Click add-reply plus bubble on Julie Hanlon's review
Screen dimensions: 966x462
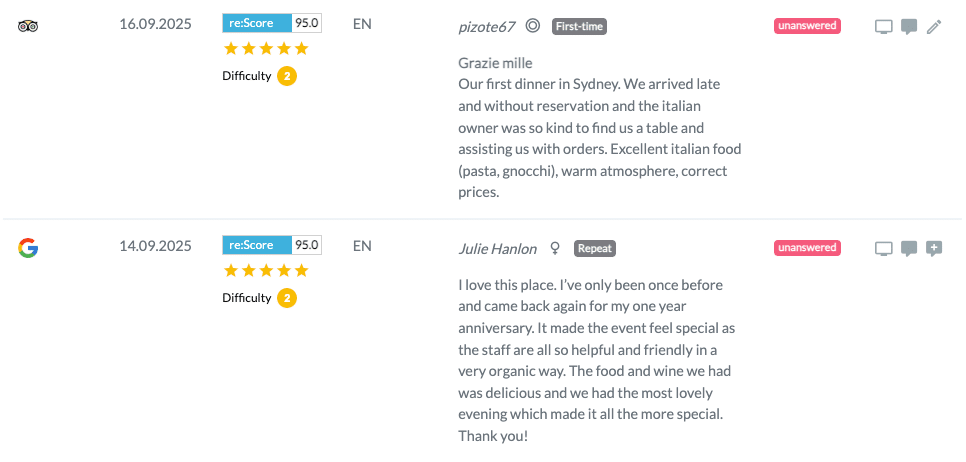coord(934,249)
